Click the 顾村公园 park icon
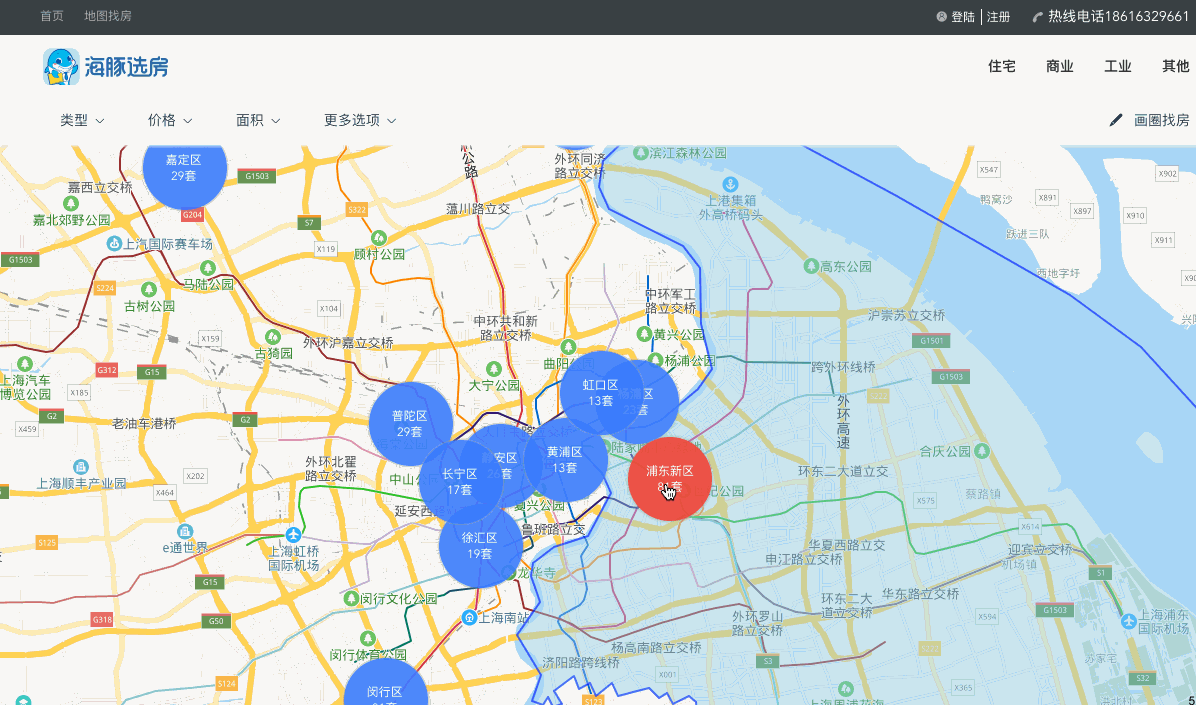Image resolution: width=1196 pixels, height=705 pixels. coord(379,237)
